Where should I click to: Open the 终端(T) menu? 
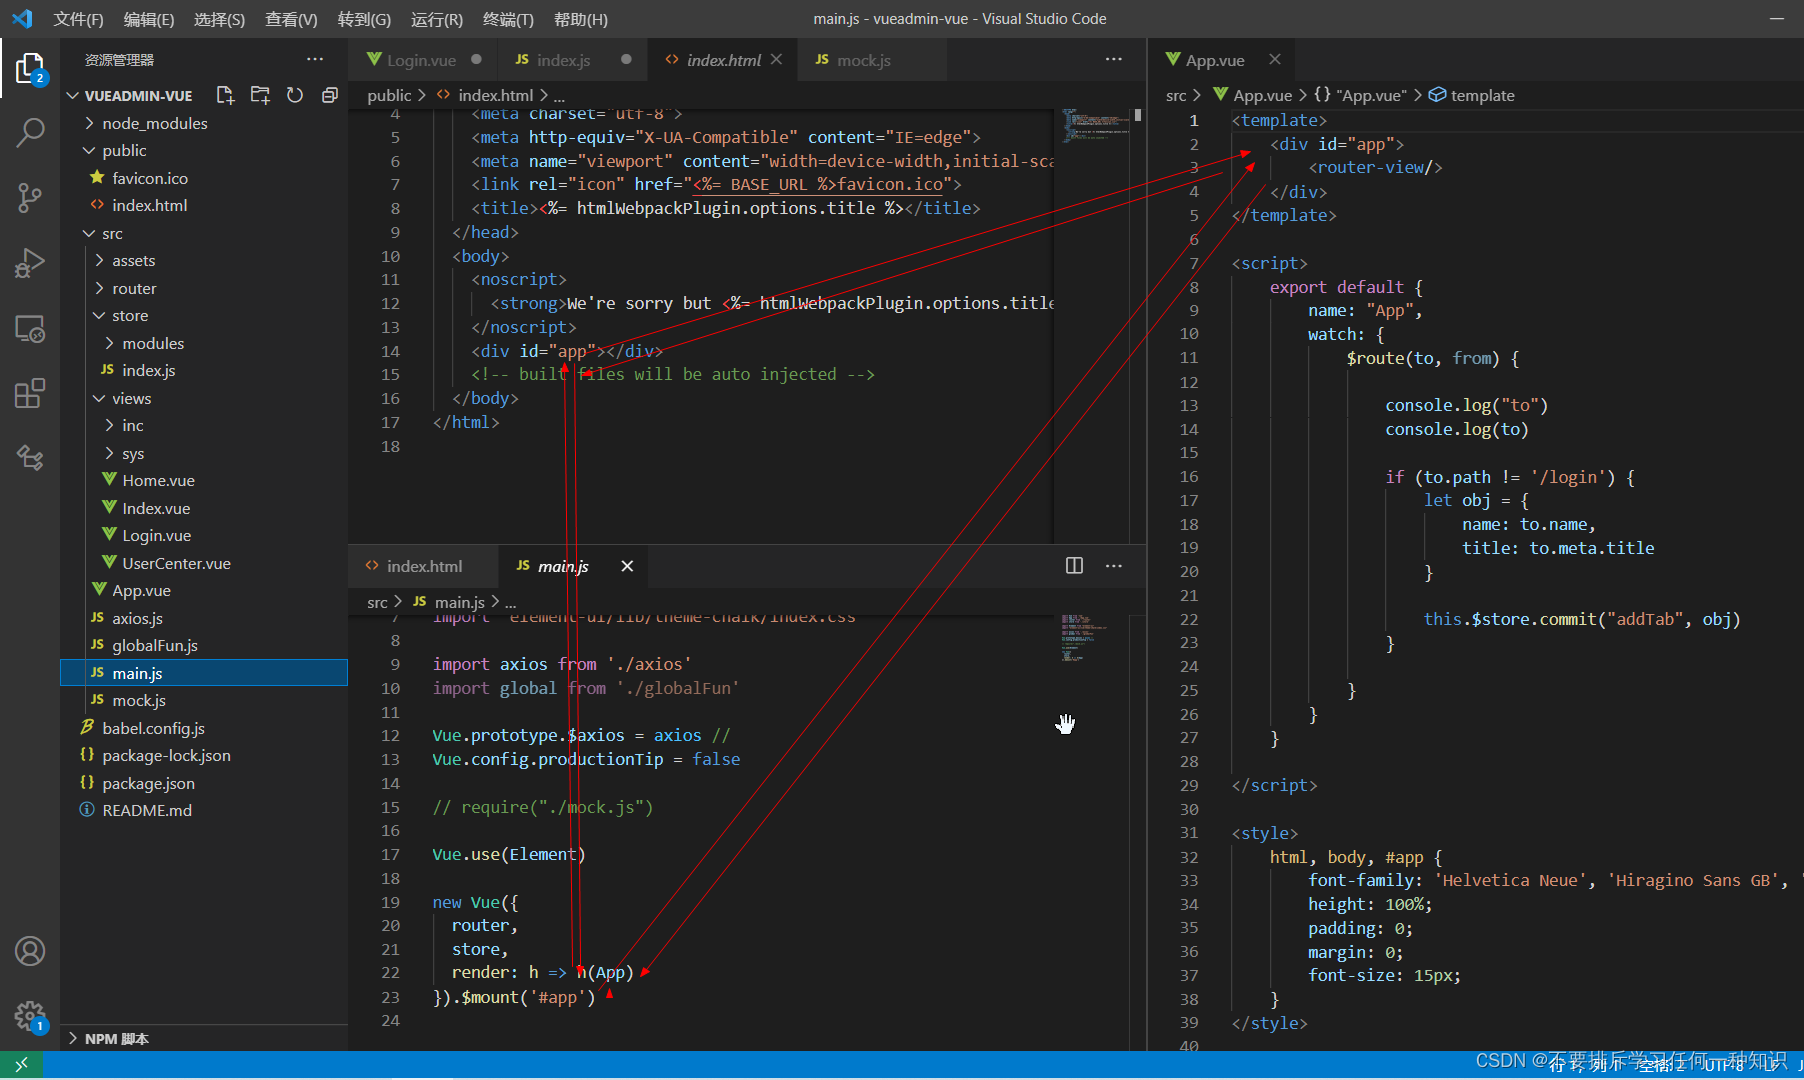(508, 19)
